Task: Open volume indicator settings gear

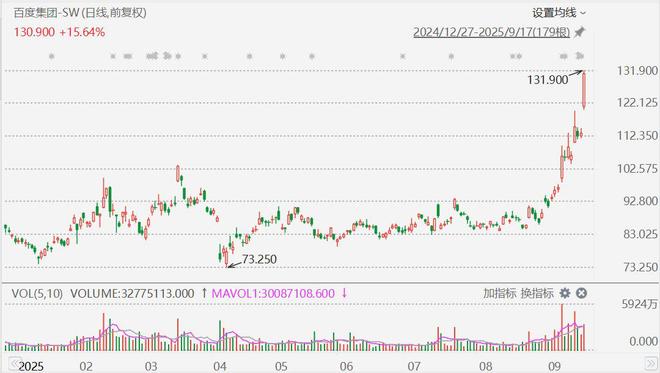Action: tap(565, 293)
